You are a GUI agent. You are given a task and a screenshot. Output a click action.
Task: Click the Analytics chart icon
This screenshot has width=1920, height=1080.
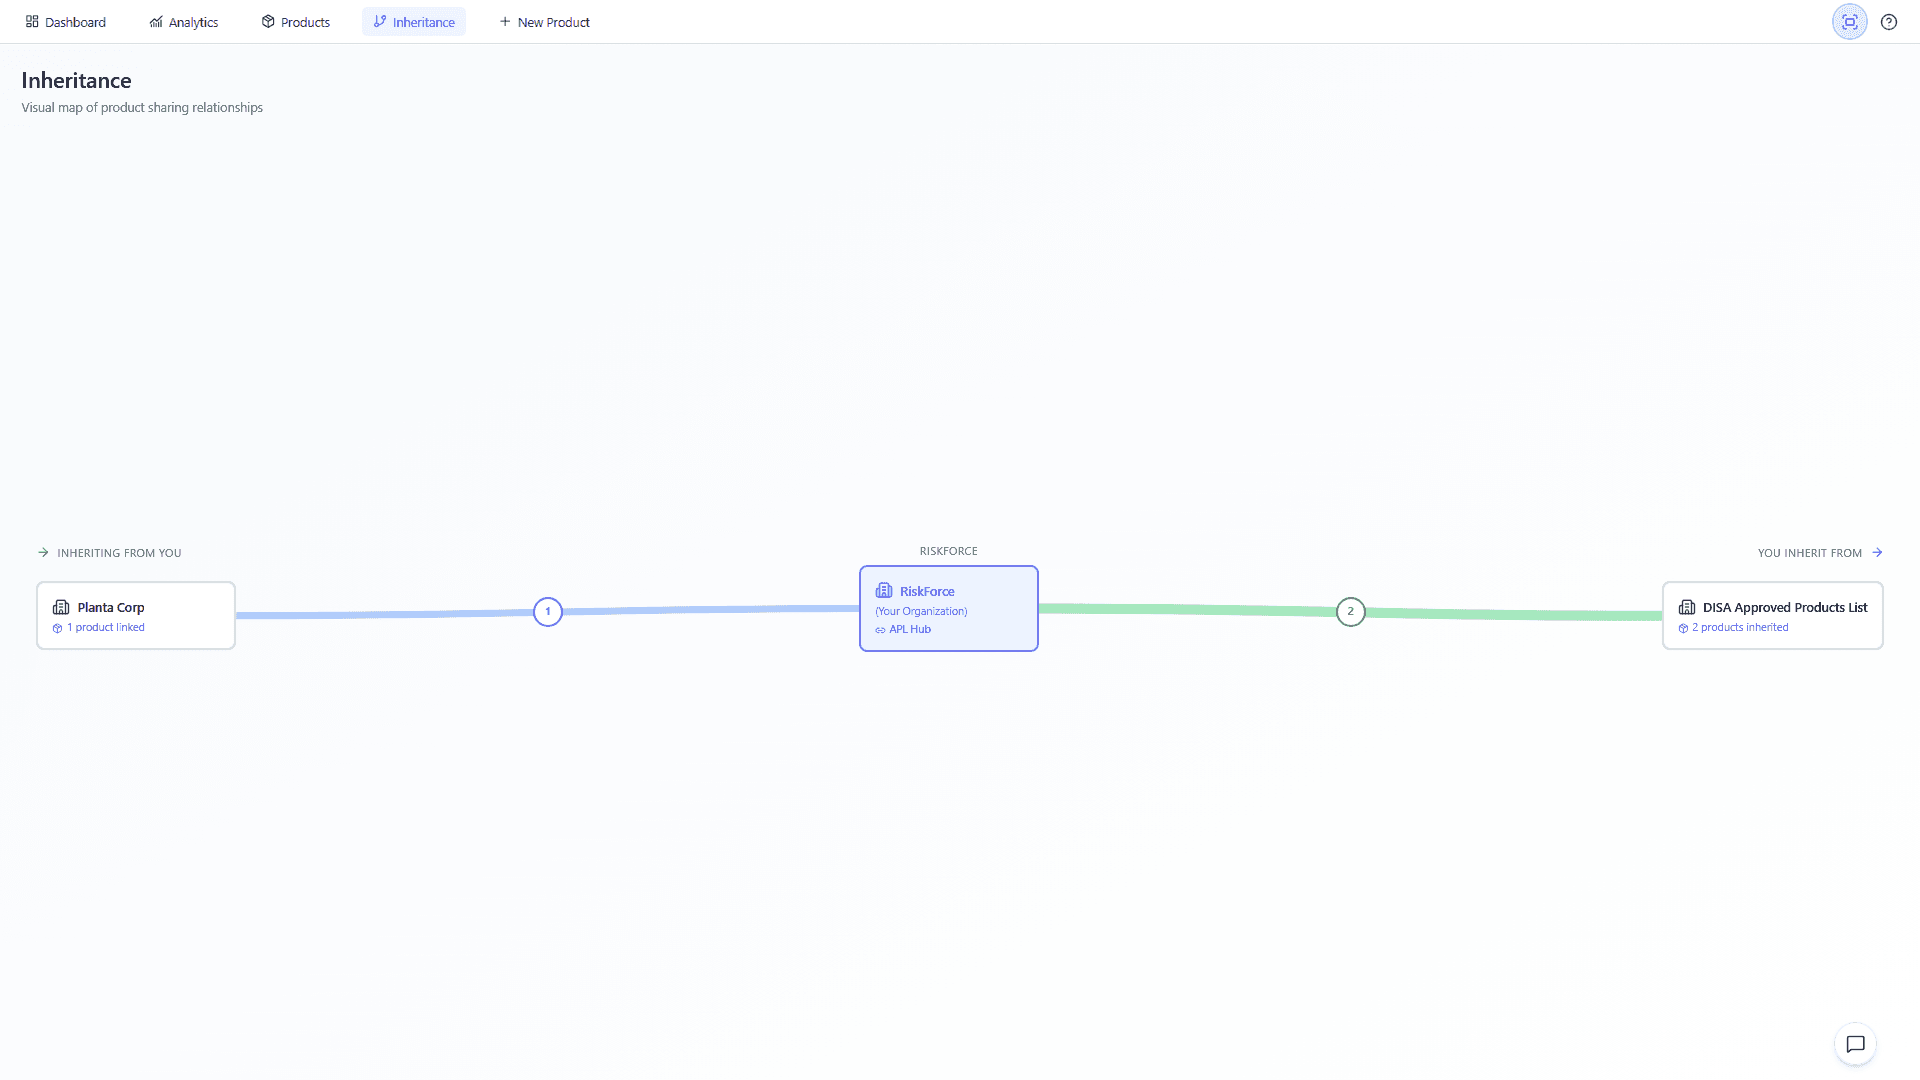[156, 21]
